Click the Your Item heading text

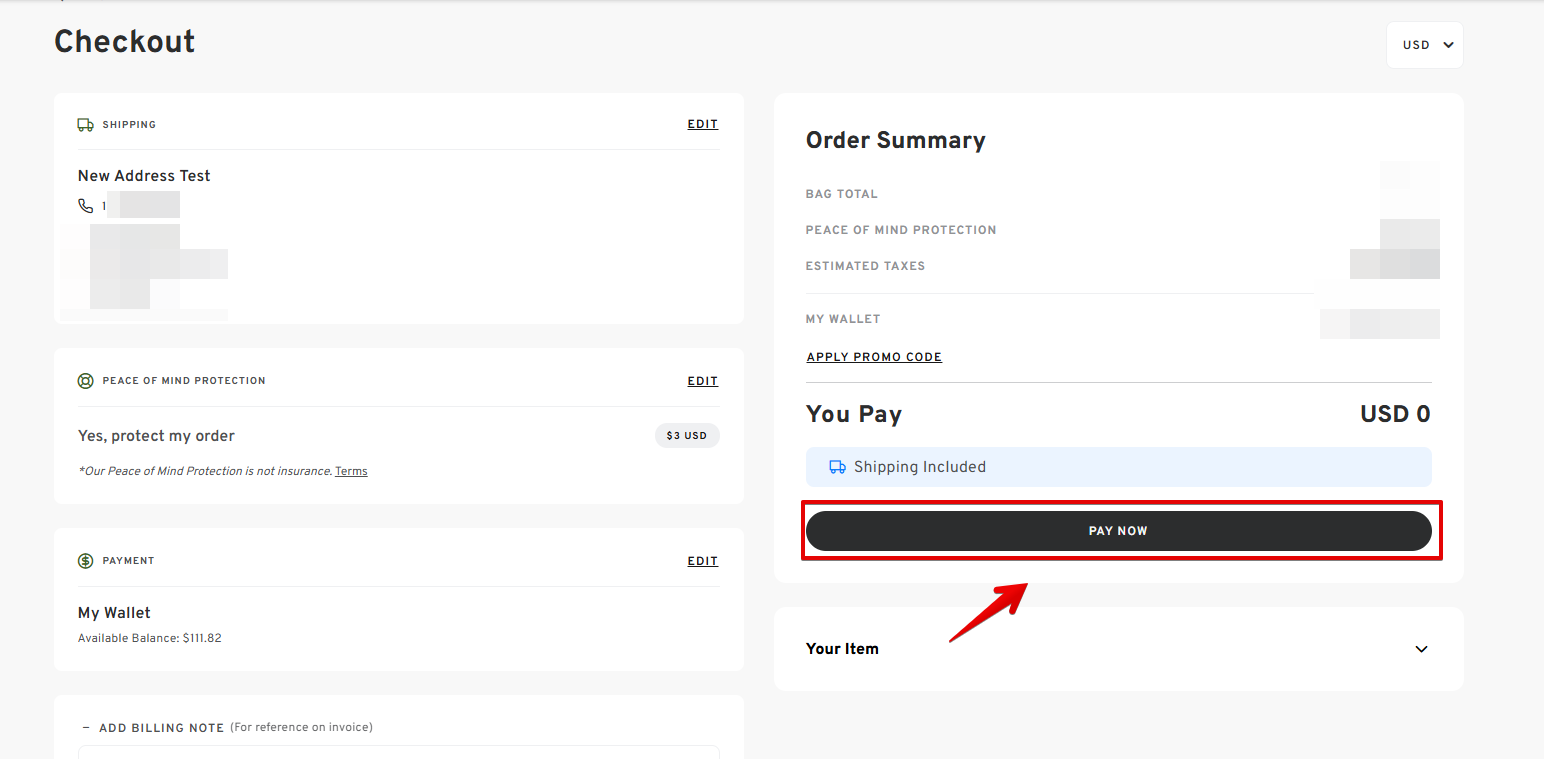pyautogui.click(x=842, y=649)
